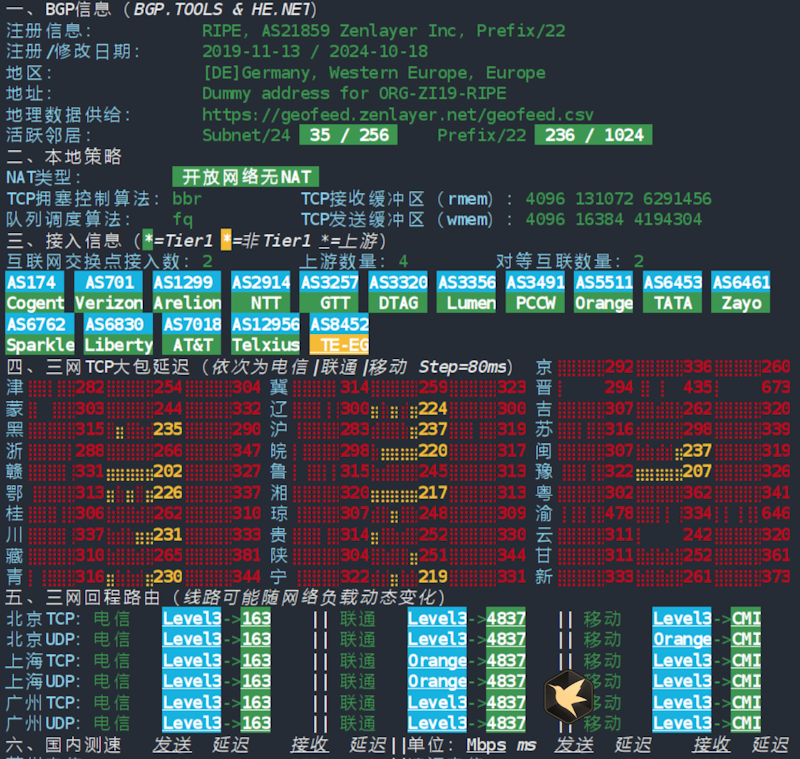800x759 pixels.
Task: Click the AS12956 Telxius badge
Action: click(265, 335)
